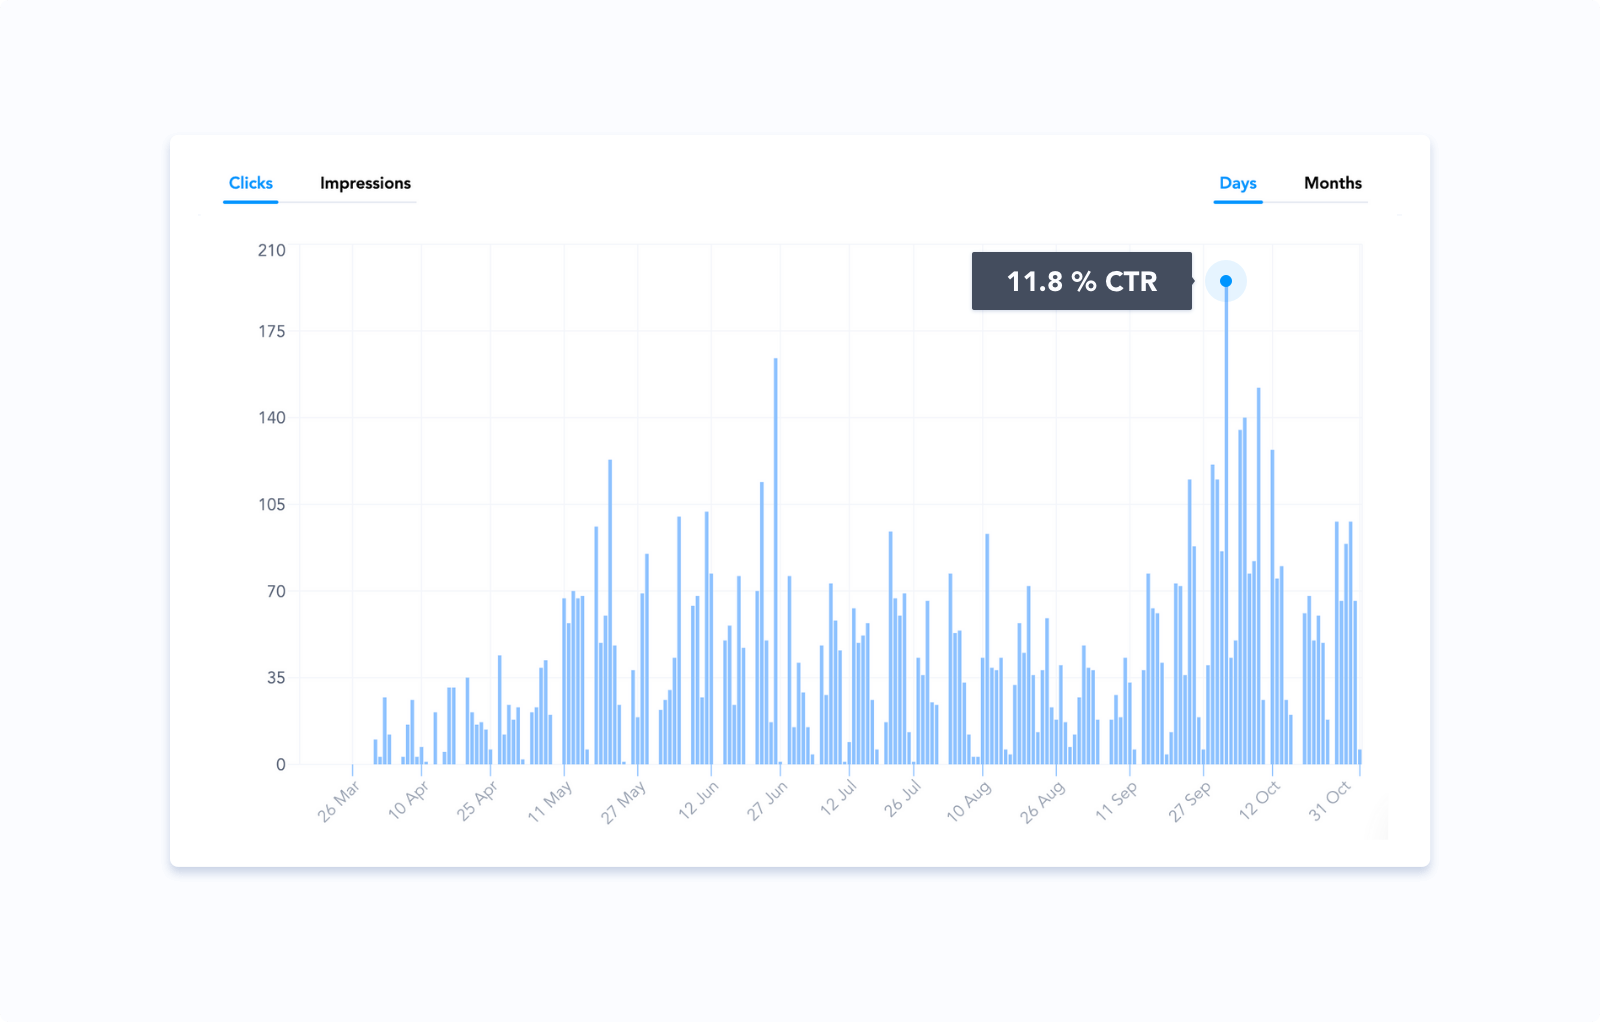Click the 27 May axis label

click(x=624, y=803)
